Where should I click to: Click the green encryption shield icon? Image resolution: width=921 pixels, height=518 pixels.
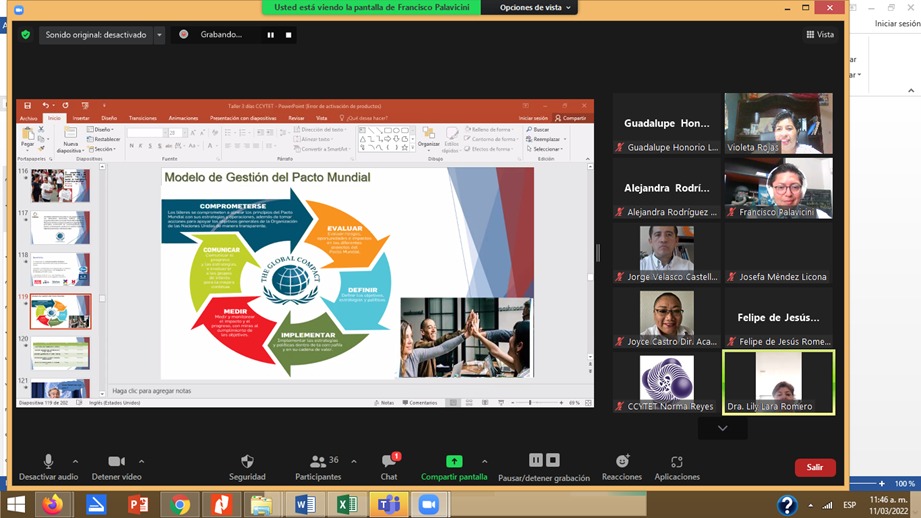(25, 35)
